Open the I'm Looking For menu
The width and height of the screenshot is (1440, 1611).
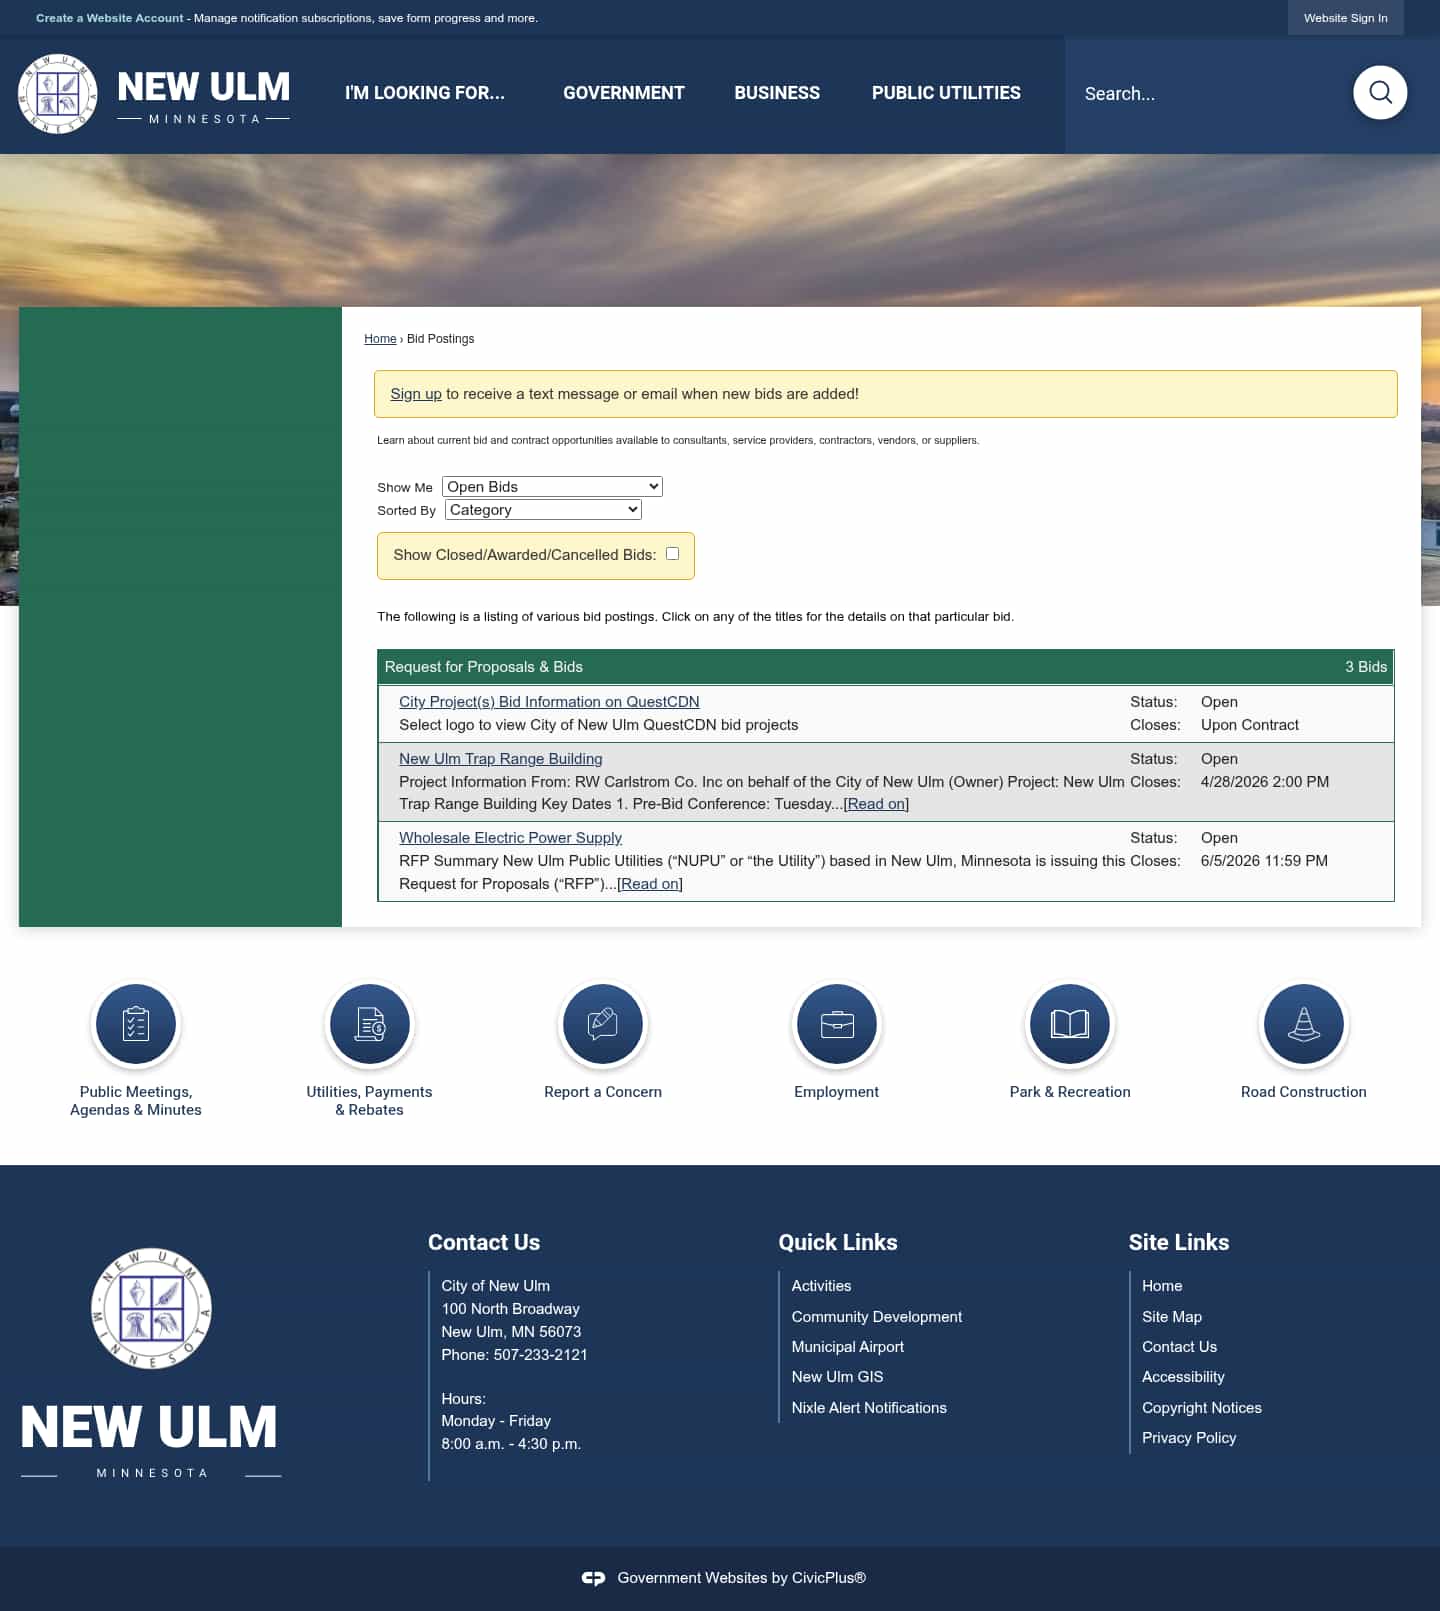[425, 93]
